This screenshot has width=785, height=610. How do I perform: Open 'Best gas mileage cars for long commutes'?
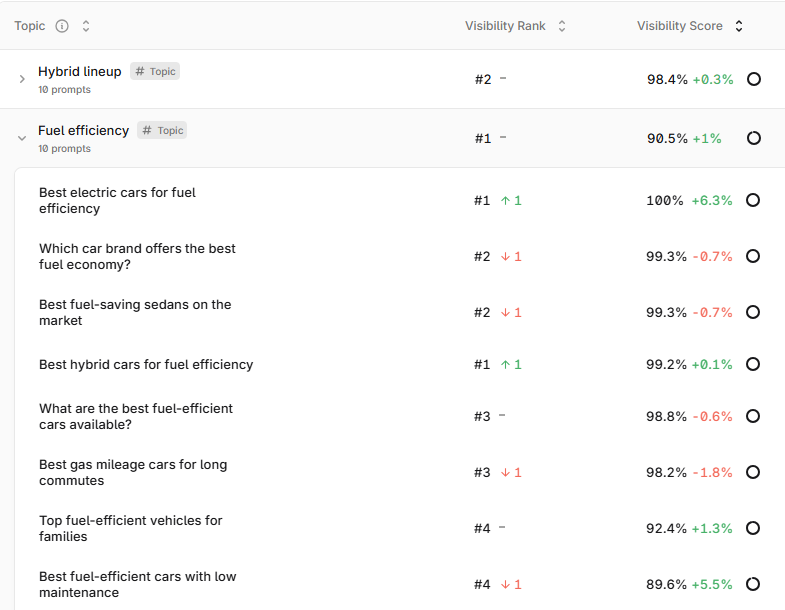point(133,472)
